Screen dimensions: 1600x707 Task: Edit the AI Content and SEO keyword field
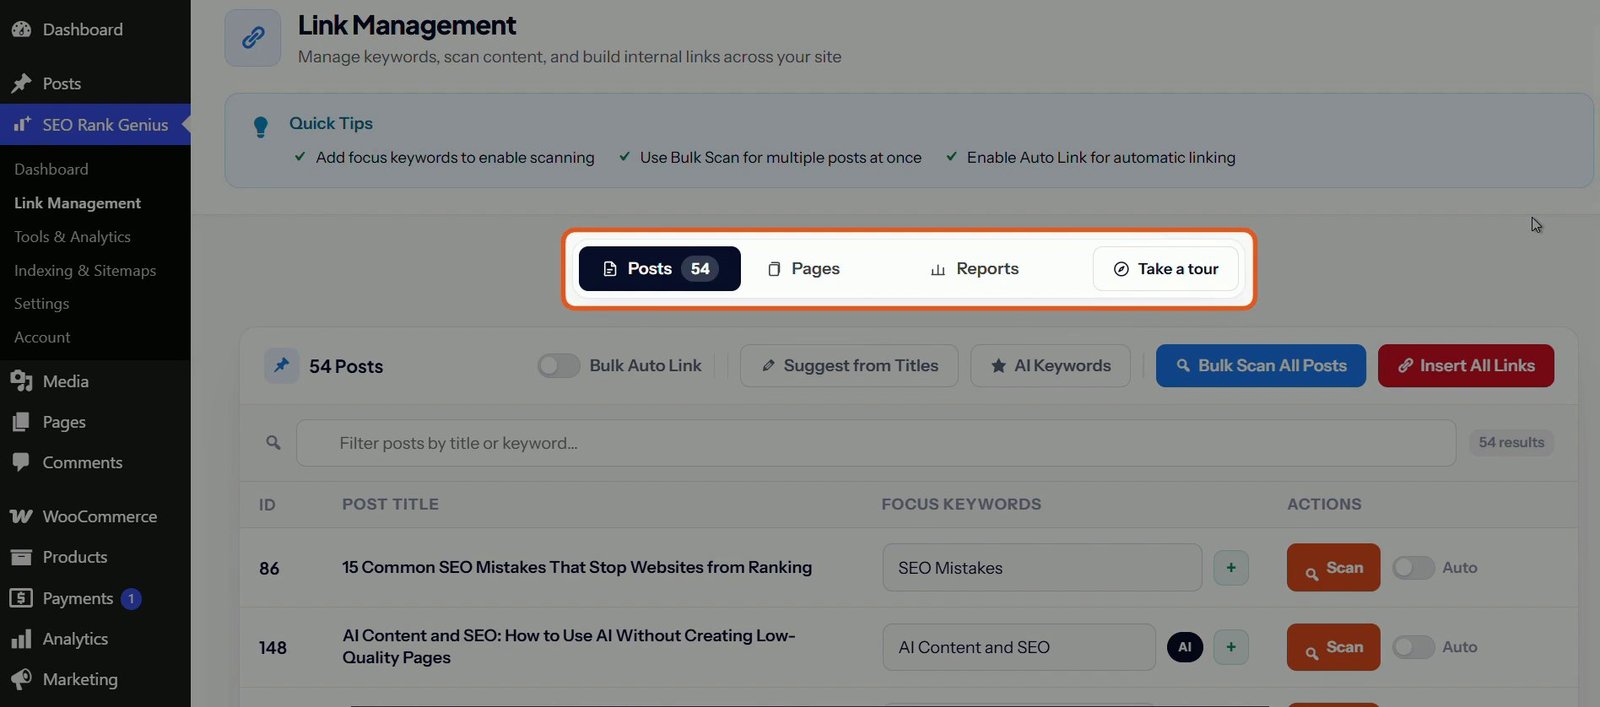[x=1019, y=647]
